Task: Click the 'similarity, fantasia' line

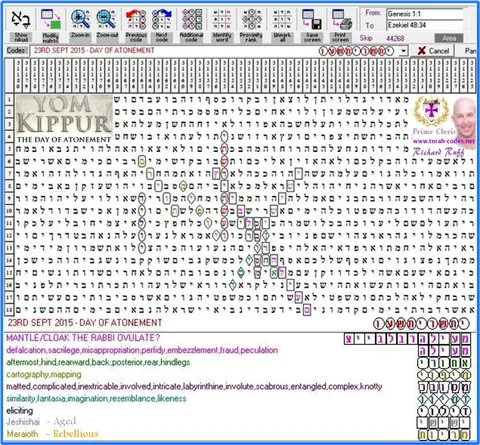Action: 96,399
